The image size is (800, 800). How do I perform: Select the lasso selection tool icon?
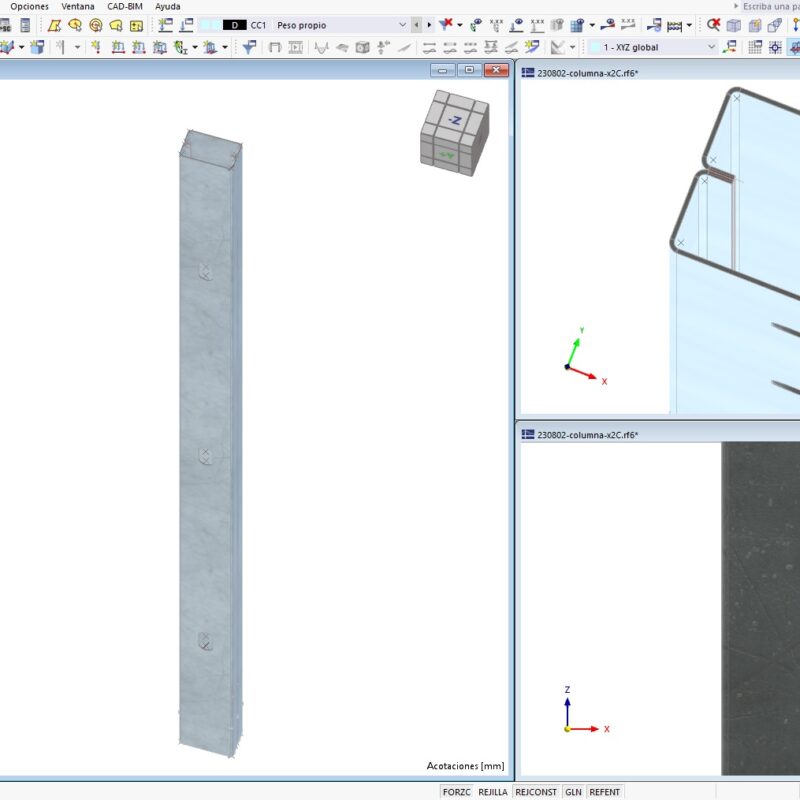coord(75,25)
